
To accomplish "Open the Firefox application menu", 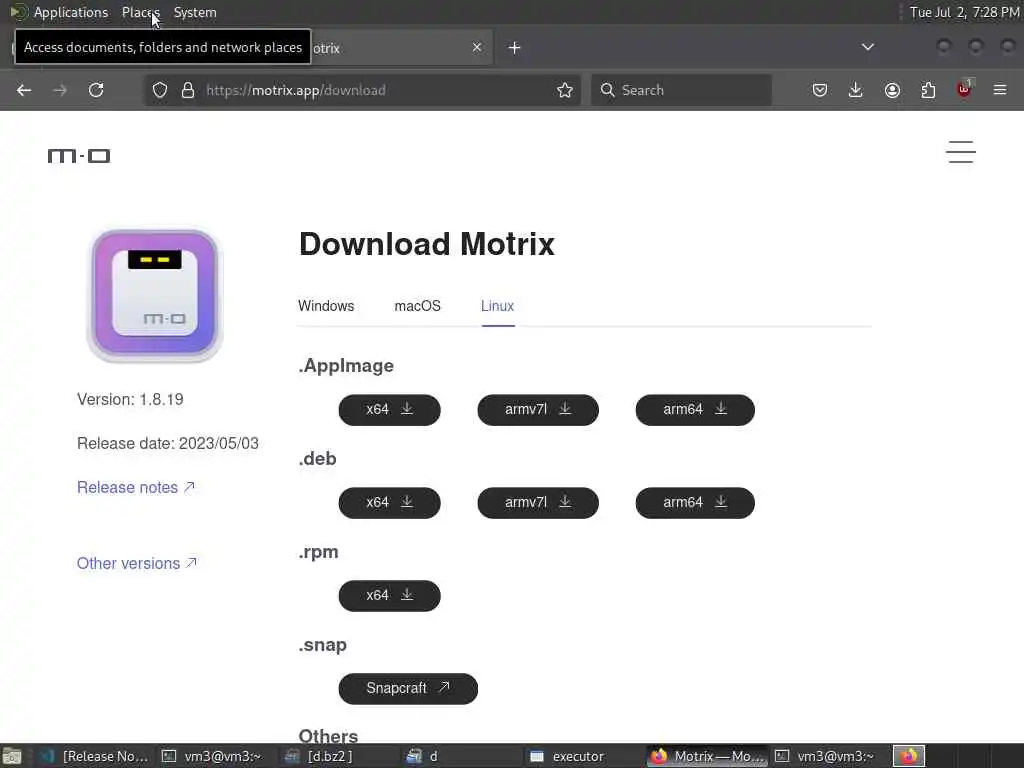I will click(1000, 90).
